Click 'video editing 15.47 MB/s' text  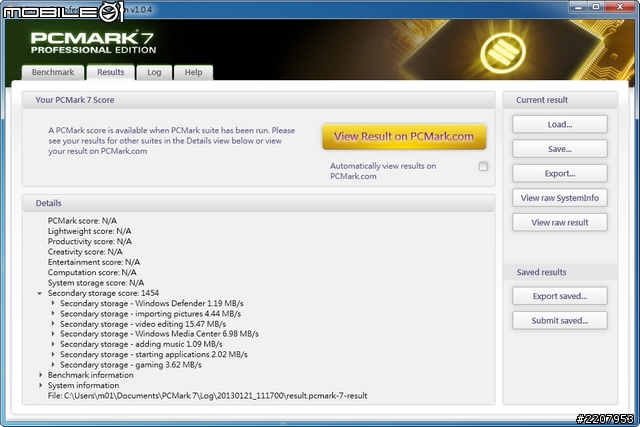(180, 324)
